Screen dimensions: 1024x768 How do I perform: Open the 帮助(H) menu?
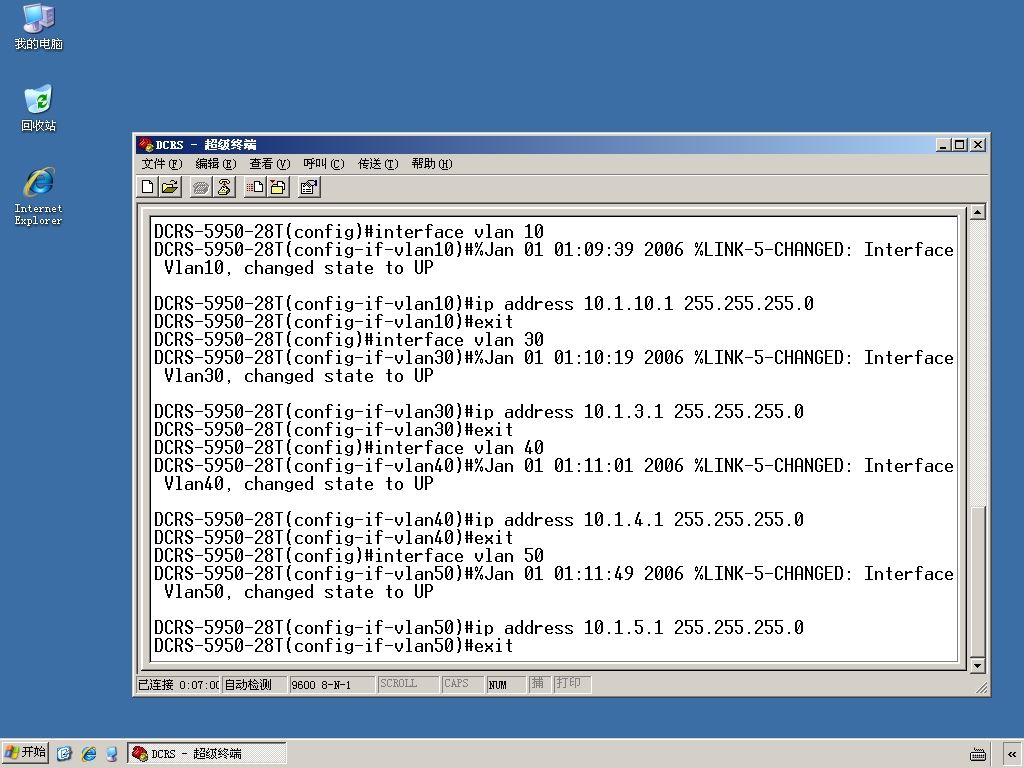coord(432,164)
